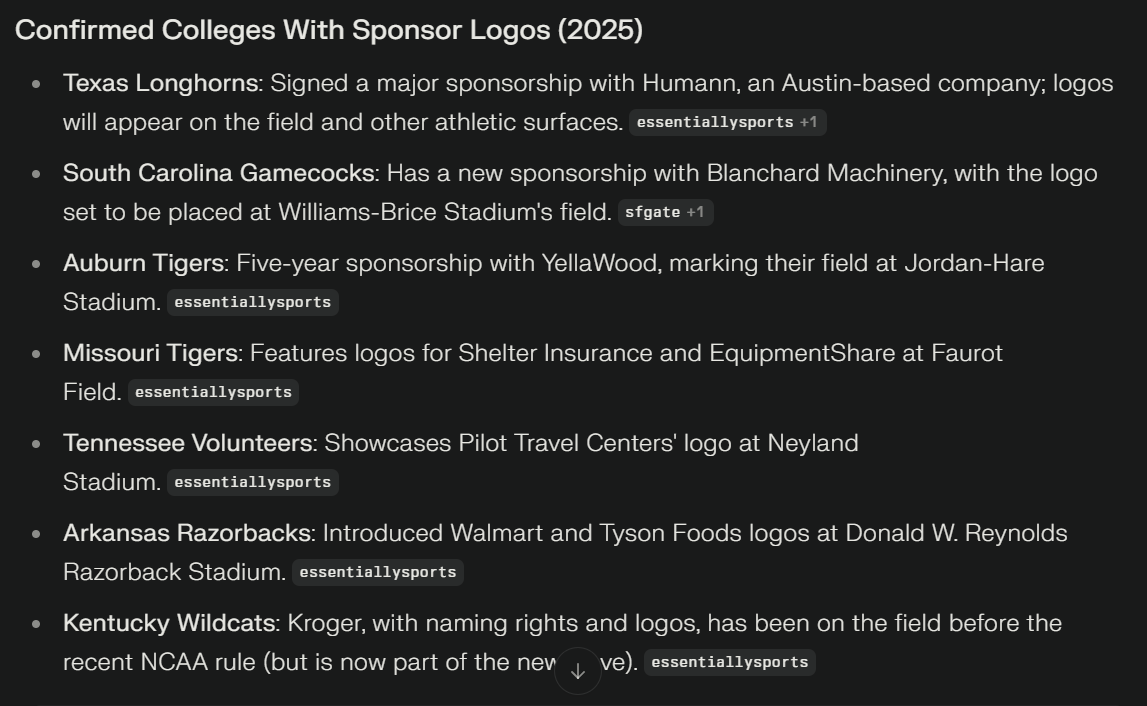Screen dimensions: 1147x706
Task: Expand the +1 badge on Texas essentiallysports chip
Action: (808, 122)
